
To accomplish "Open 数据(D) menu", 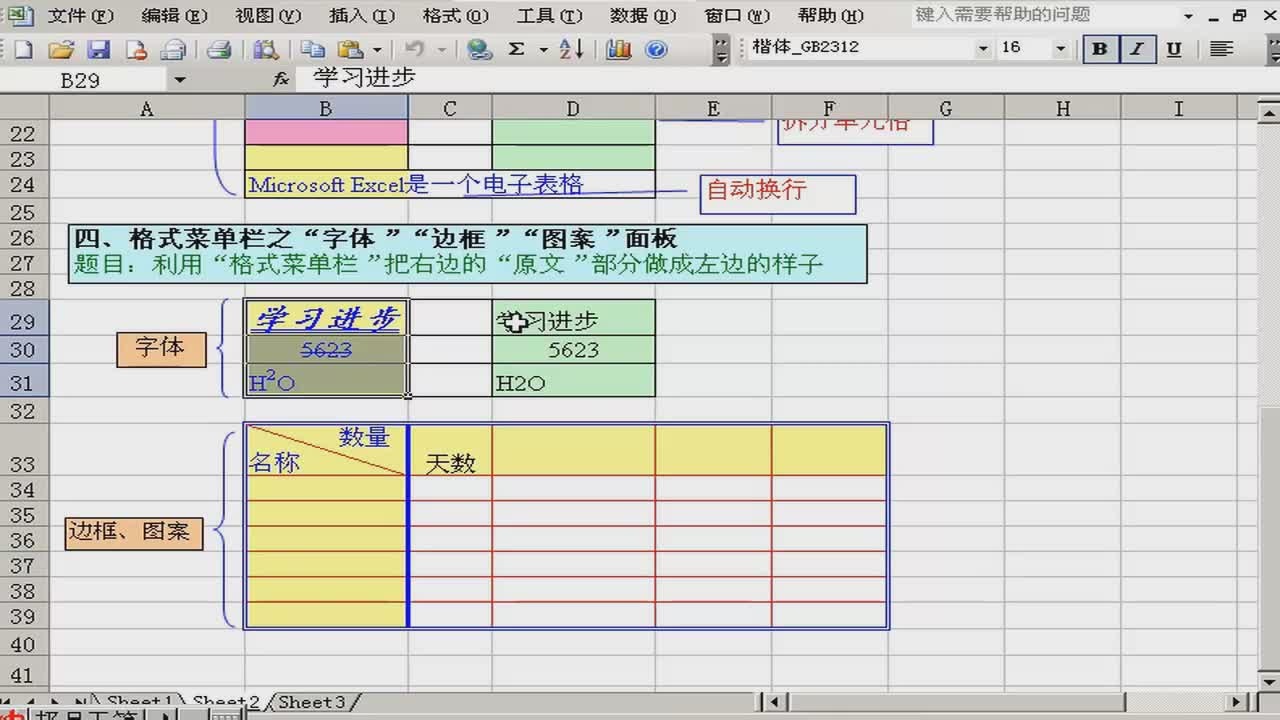I will click(643, 16).
